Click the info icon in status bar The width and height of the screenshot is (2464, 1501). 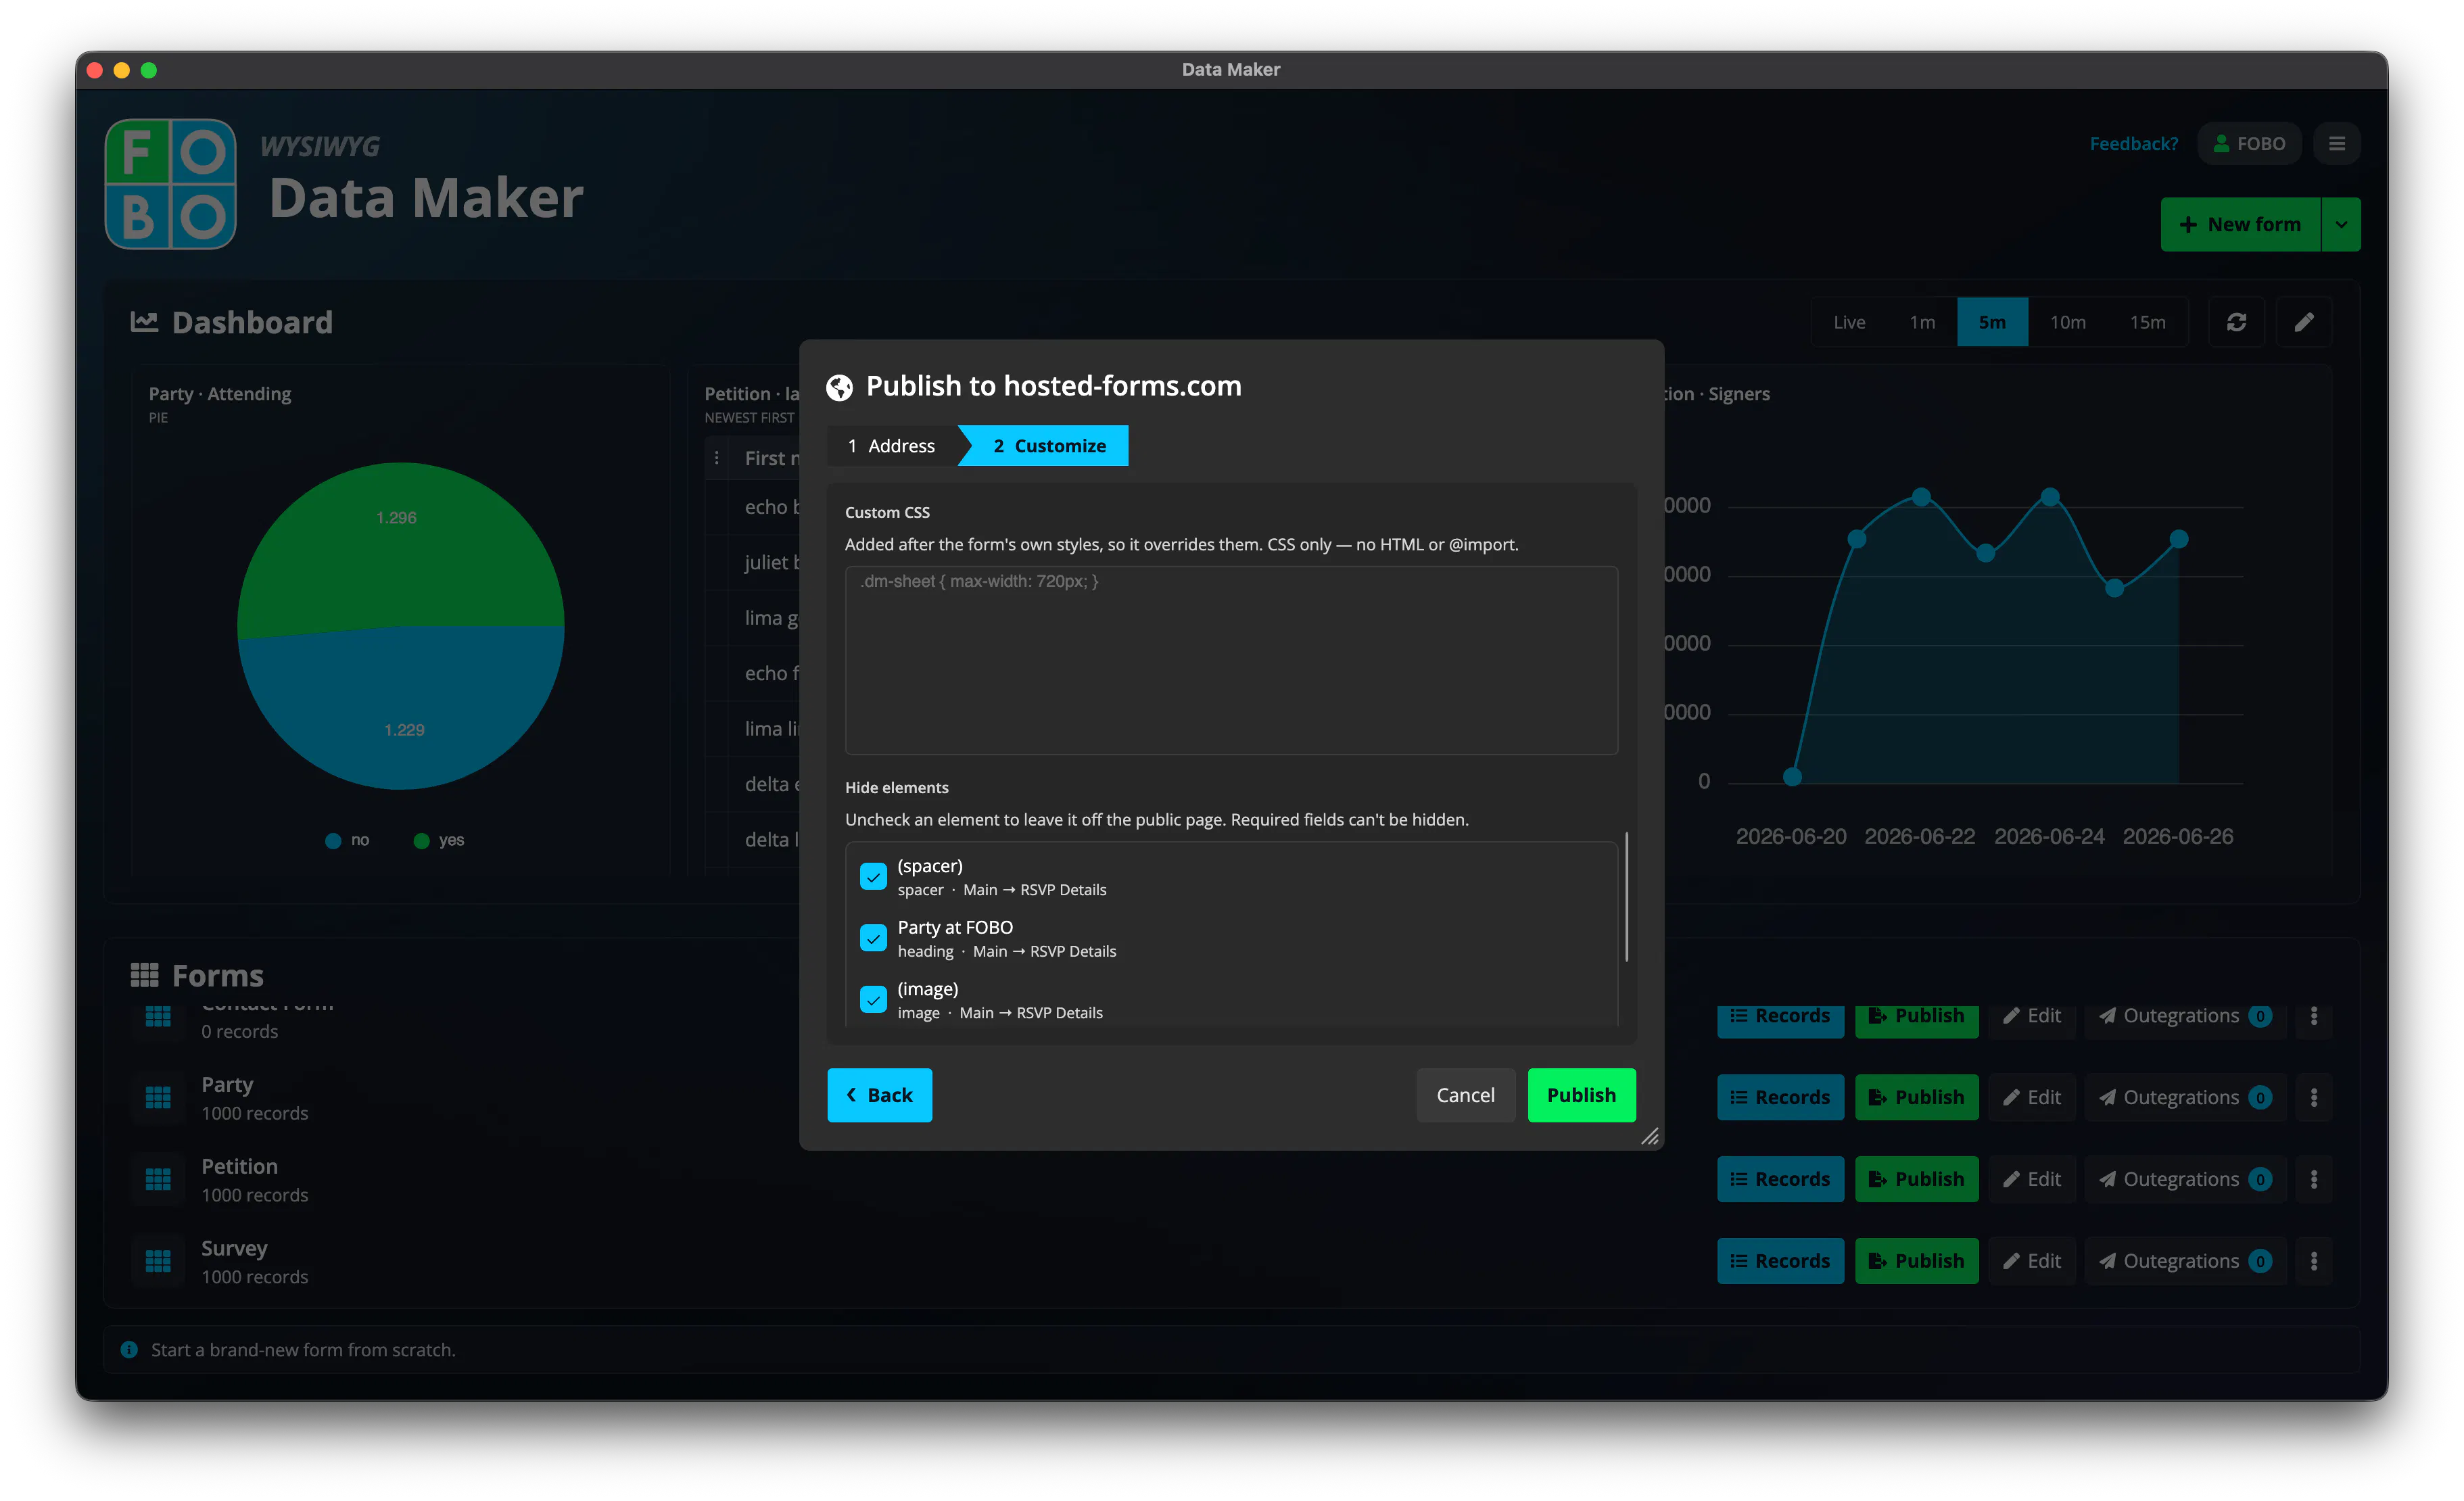click(x=129, y=1350)
